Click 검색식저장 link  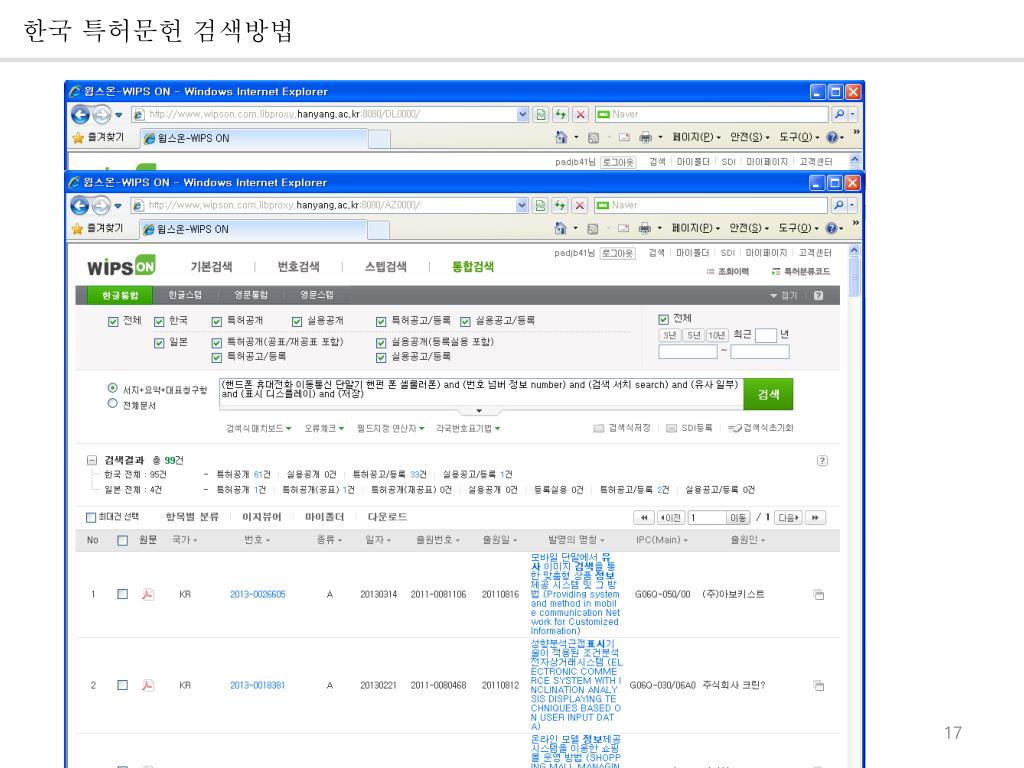click(622, 428)
